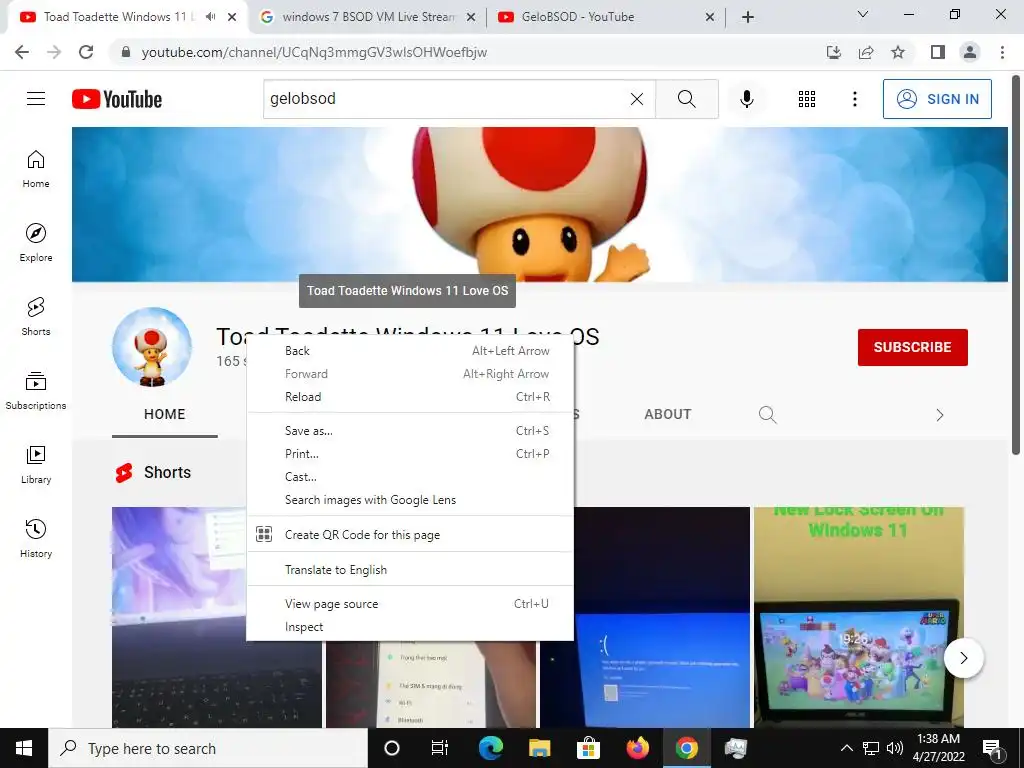This screenshot has height=768, width=1024.
Task: Mute the tab via speaker icon
Action: click(x=210, y=17)
